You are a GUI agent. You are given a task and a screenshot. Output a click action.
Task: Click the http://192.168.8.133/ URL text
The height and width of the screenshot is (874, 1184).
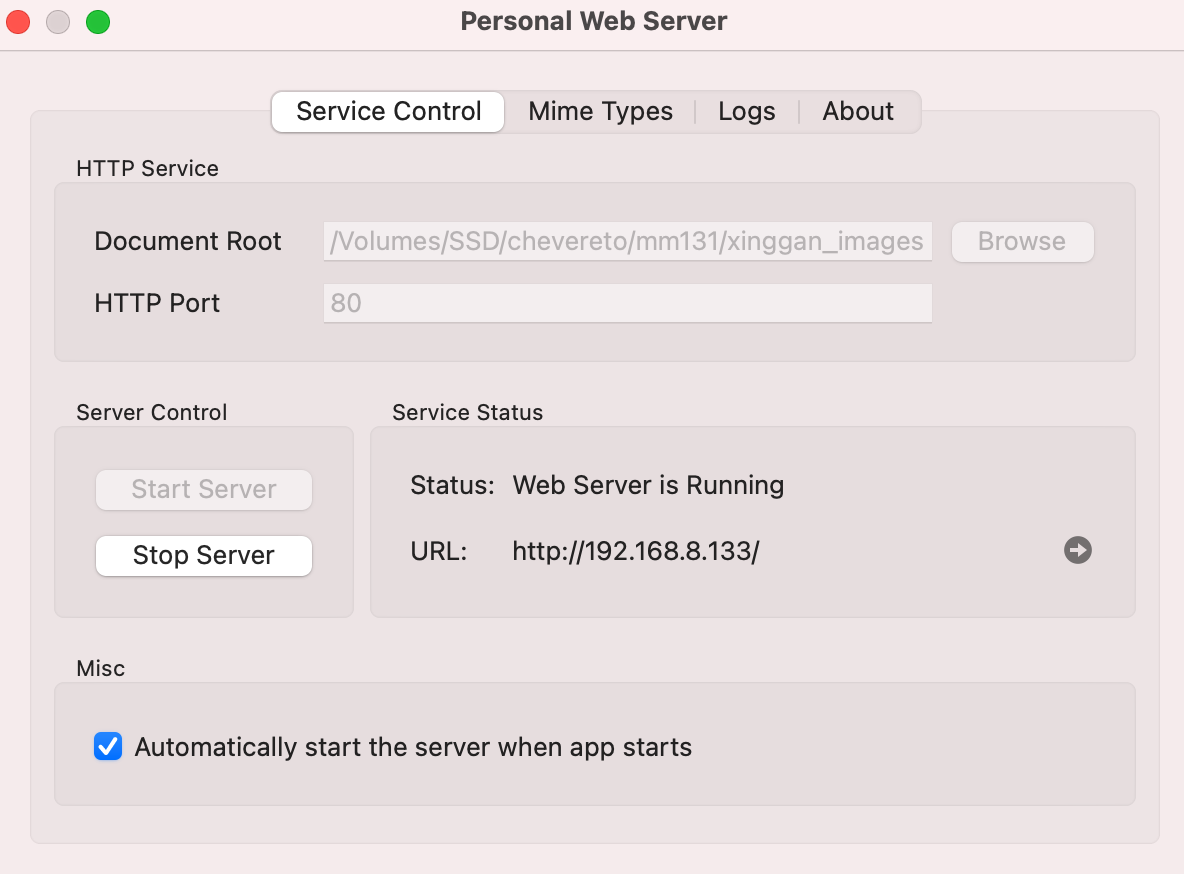pos(636,551)
